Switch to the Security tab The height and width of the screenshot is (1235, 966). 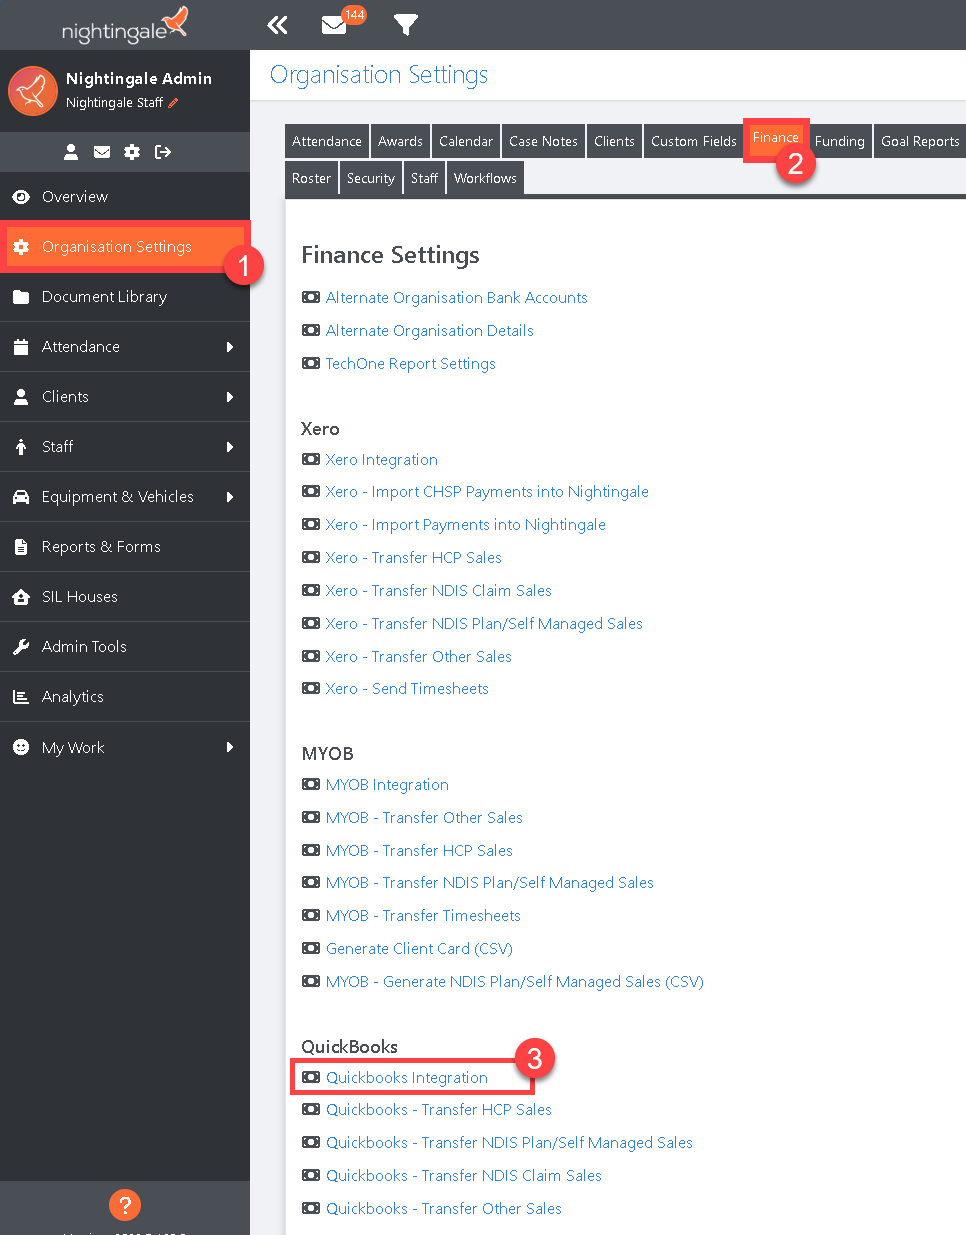click(x=371, y=178)
